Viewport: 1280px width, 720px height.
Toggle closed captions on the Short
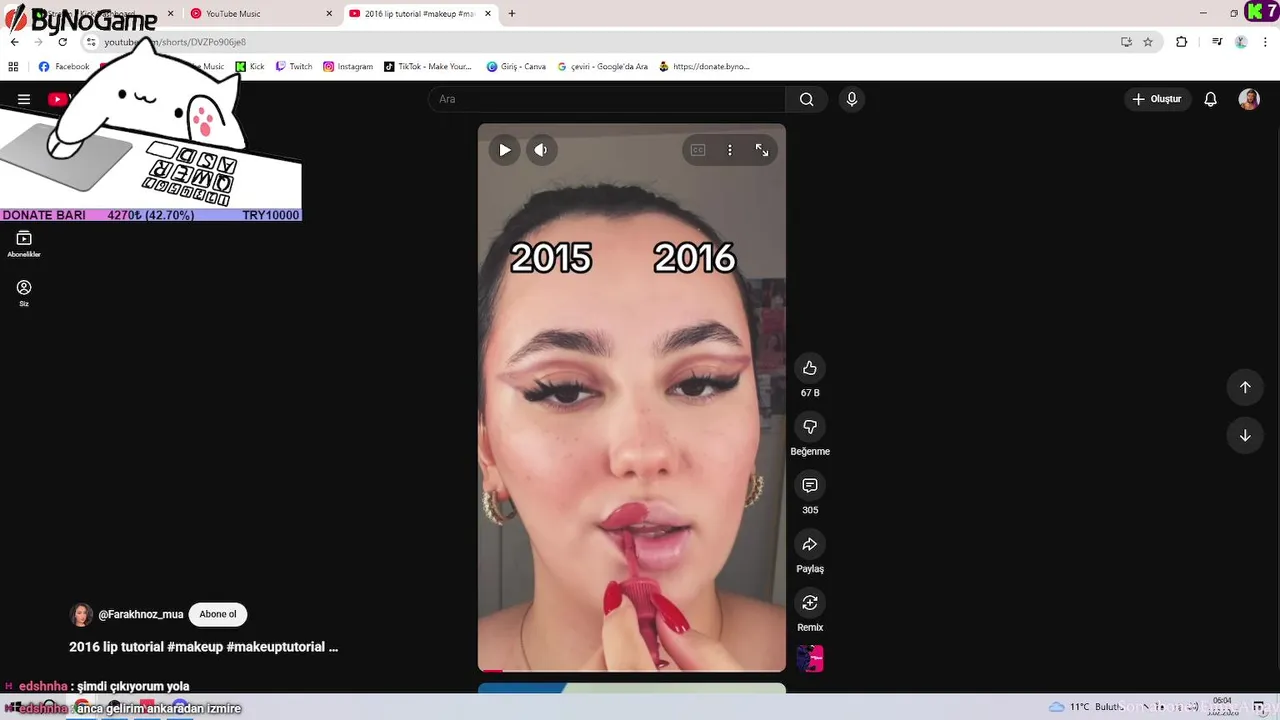click(698, 150)
